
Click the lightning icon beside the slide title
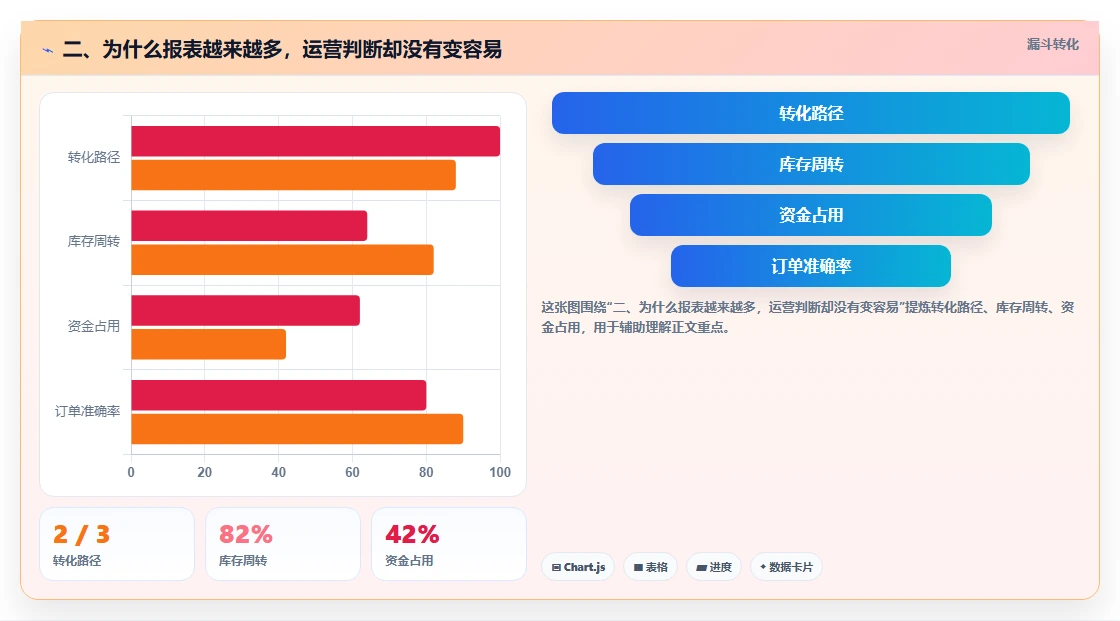coord(48,50)
